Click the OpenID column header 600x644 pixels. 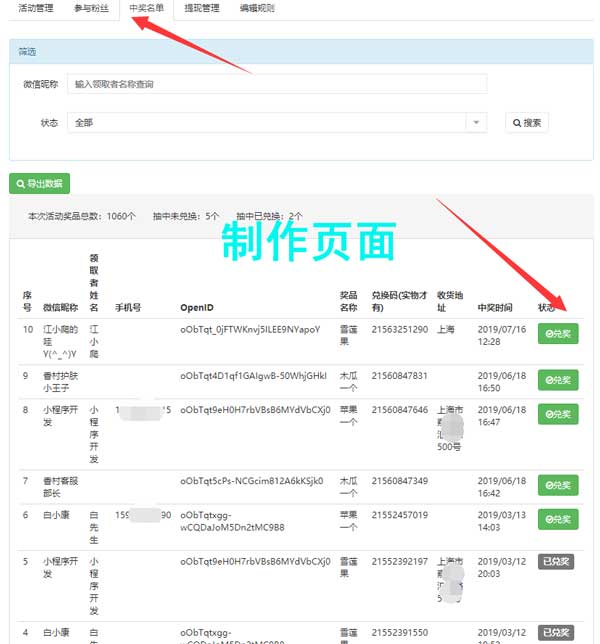[x=197, y=307]
